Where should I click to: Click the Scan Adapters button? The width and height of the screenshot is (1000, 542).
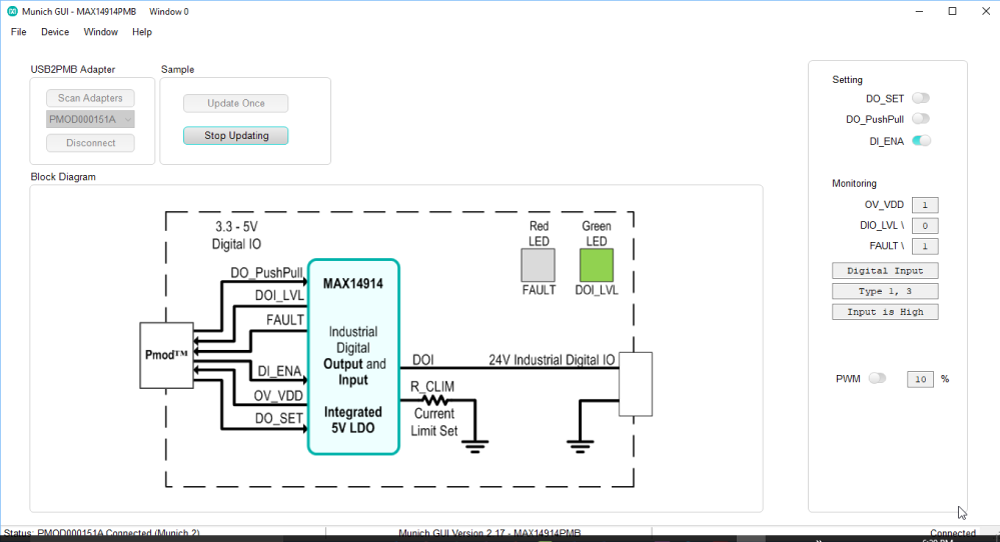point(90,98)
